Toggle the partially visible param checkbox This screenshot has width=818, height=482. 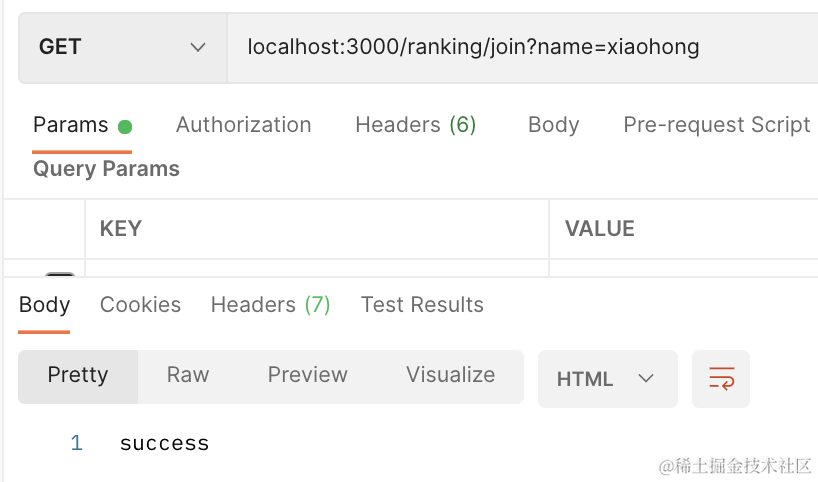[60, 274]
